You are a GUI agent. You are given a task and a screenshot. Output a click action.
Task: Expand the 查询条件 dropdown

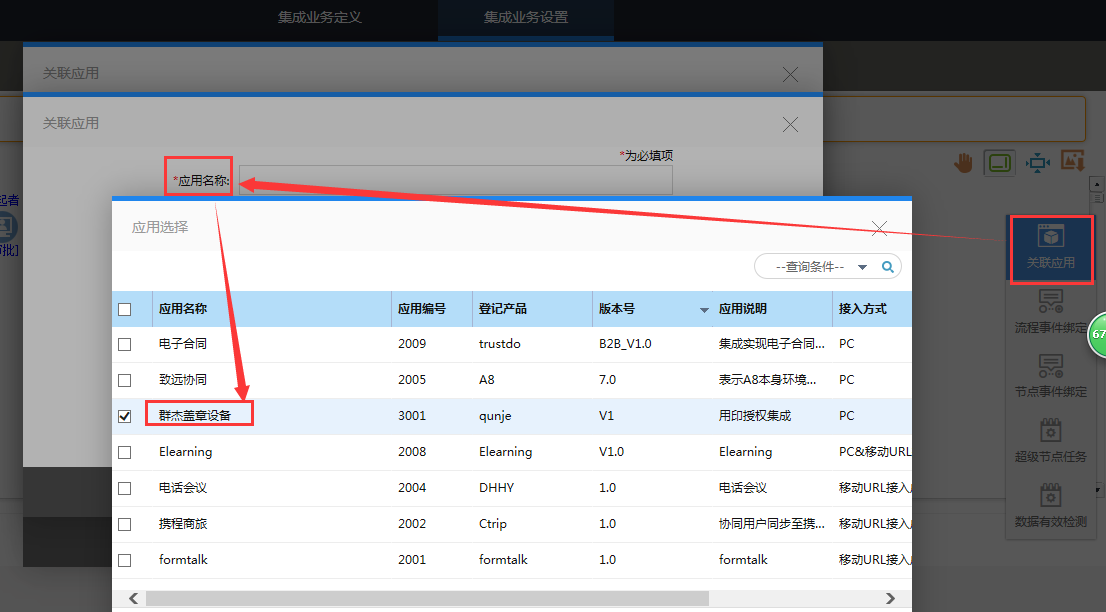[x=862, y=267]
